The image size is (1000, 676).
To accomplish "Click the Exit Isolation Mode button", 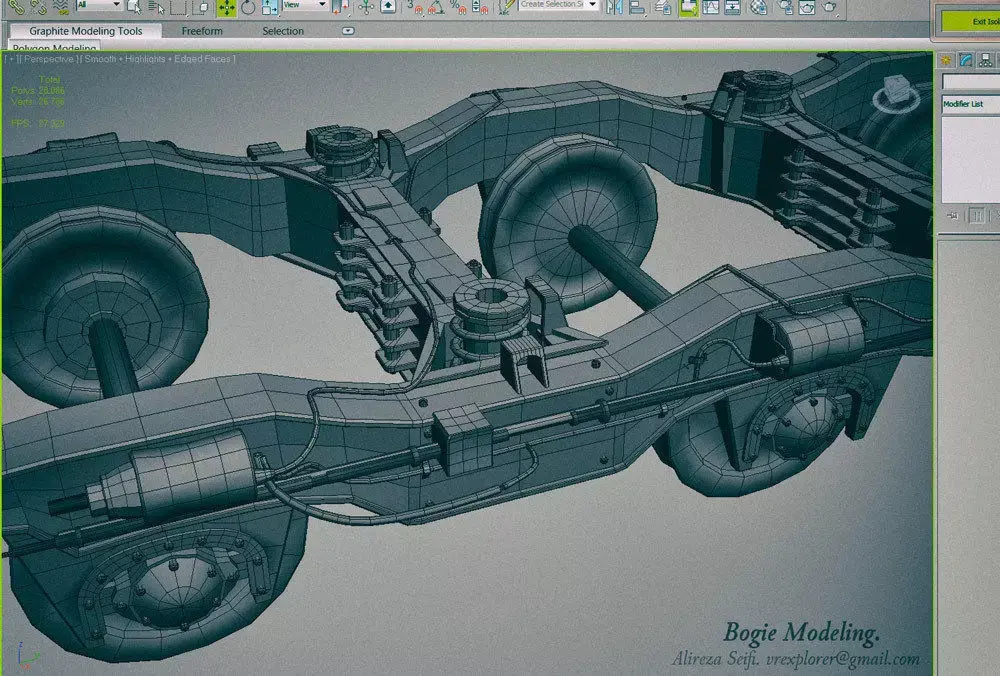I will pos(978,22).
